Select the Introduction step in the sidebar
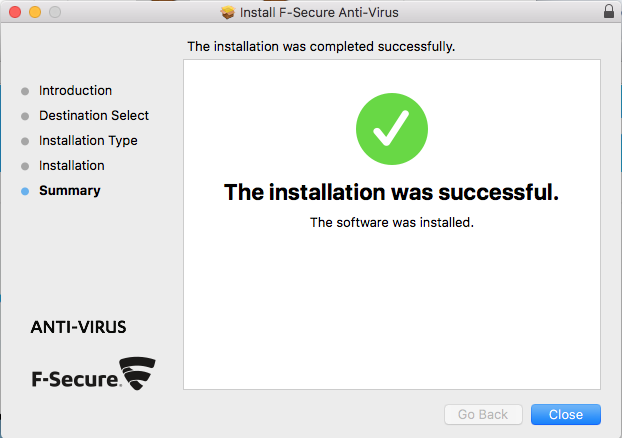The image size is (622, 438). click(x=75, y=91)
